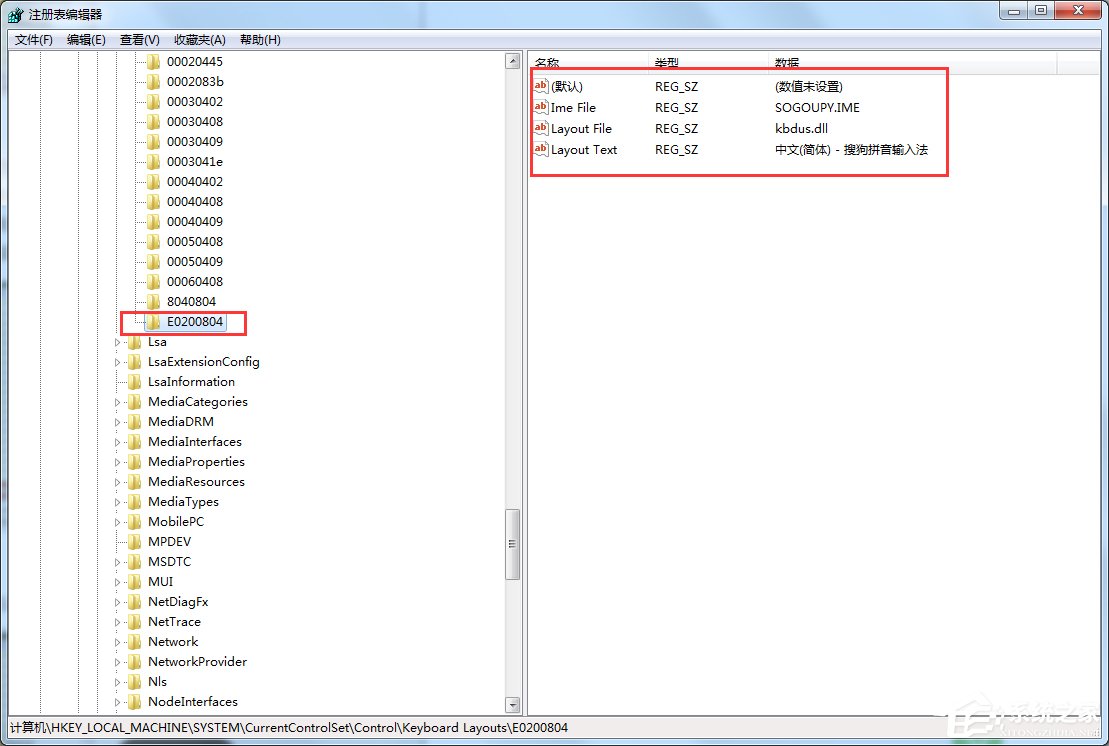
Task: Expand the MediaTypes registry key
Action: click(x=117, y=501)
